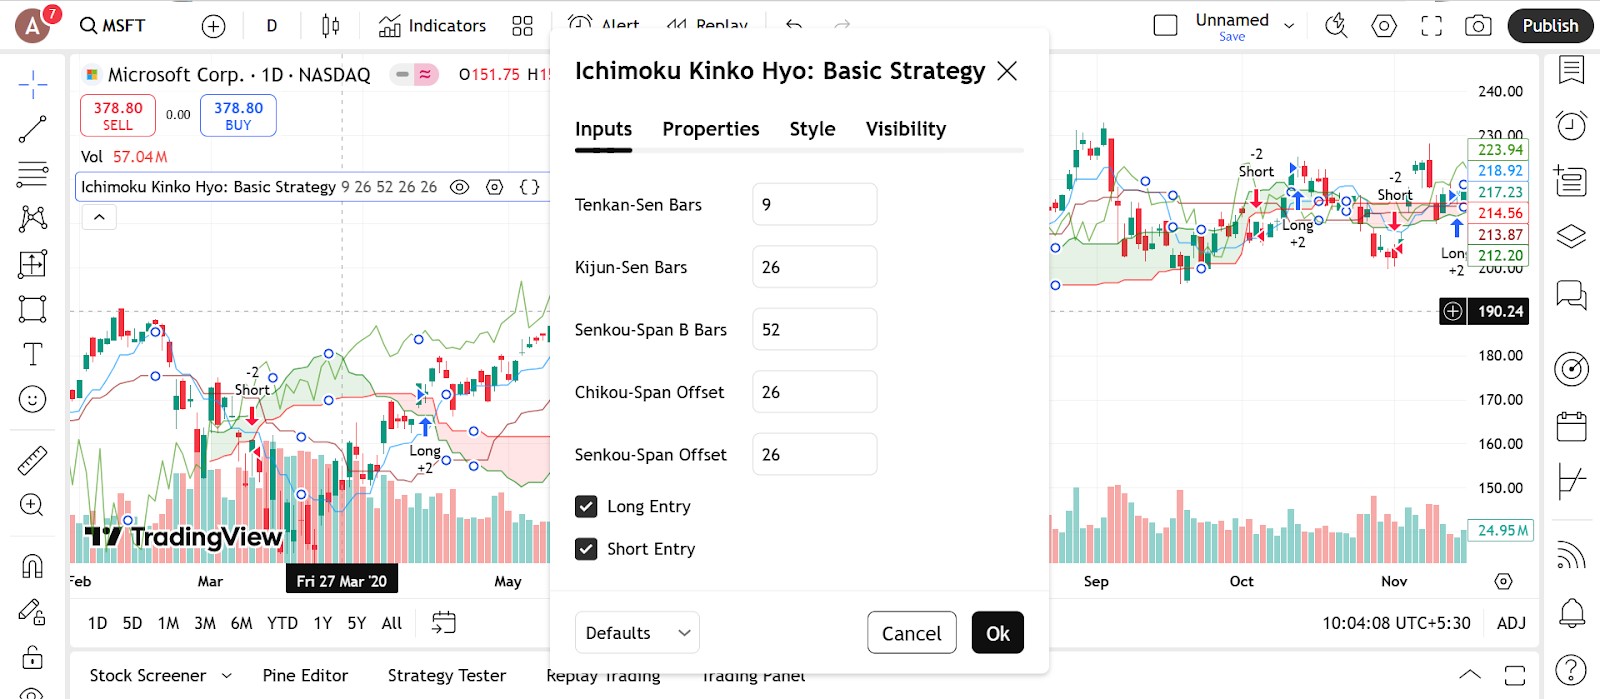Screen dimensions: 1600x699
Task: Enter fullscreen mode
Action: pyautogui.click(x=1431, y=26)
